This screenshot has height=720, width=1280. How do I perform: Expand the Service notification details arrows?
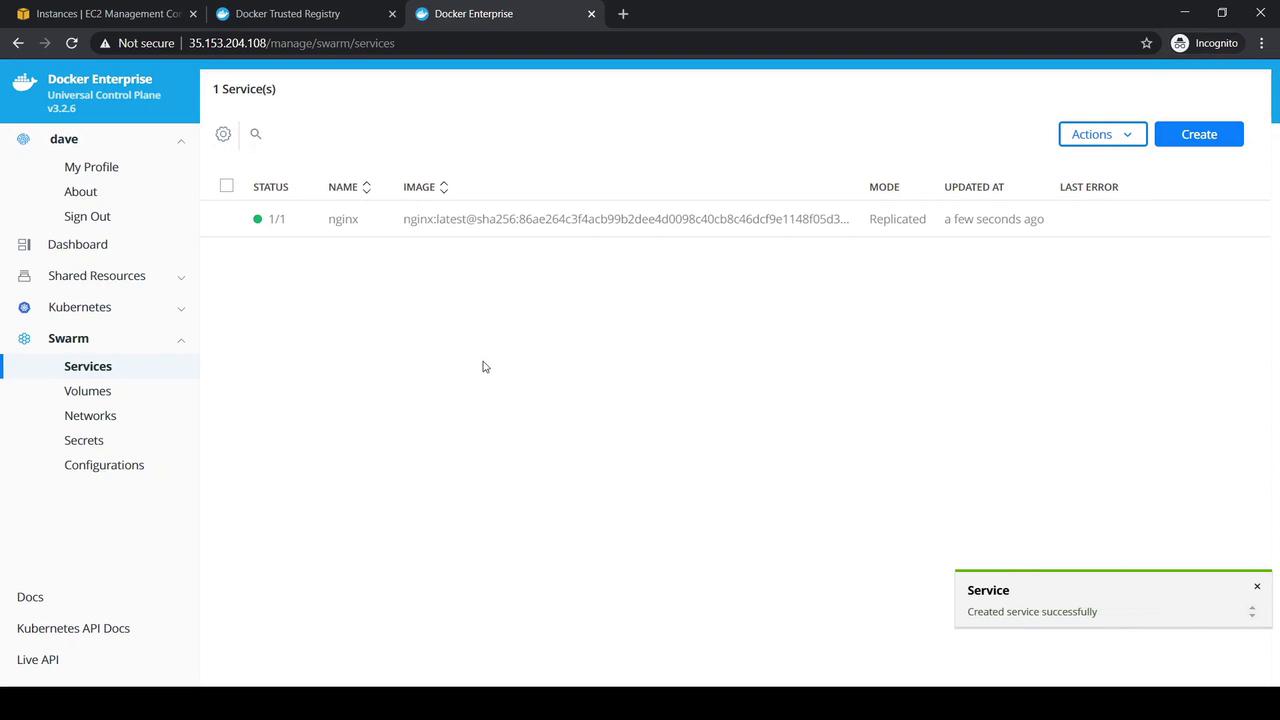click(1252, 612)
